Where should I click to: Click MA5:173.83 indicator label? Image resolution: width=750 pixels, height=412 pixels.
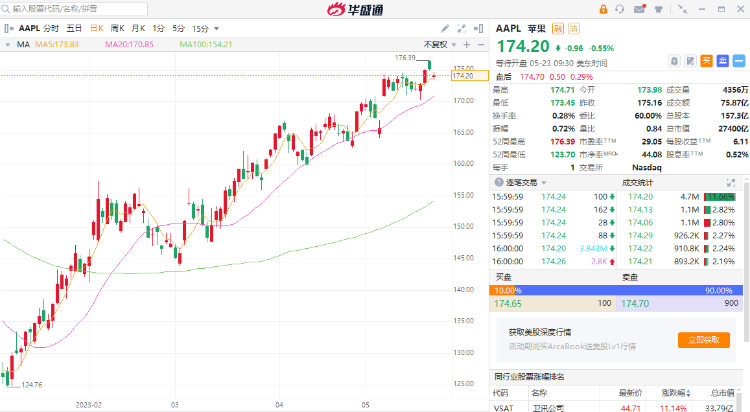coord(57,45)
